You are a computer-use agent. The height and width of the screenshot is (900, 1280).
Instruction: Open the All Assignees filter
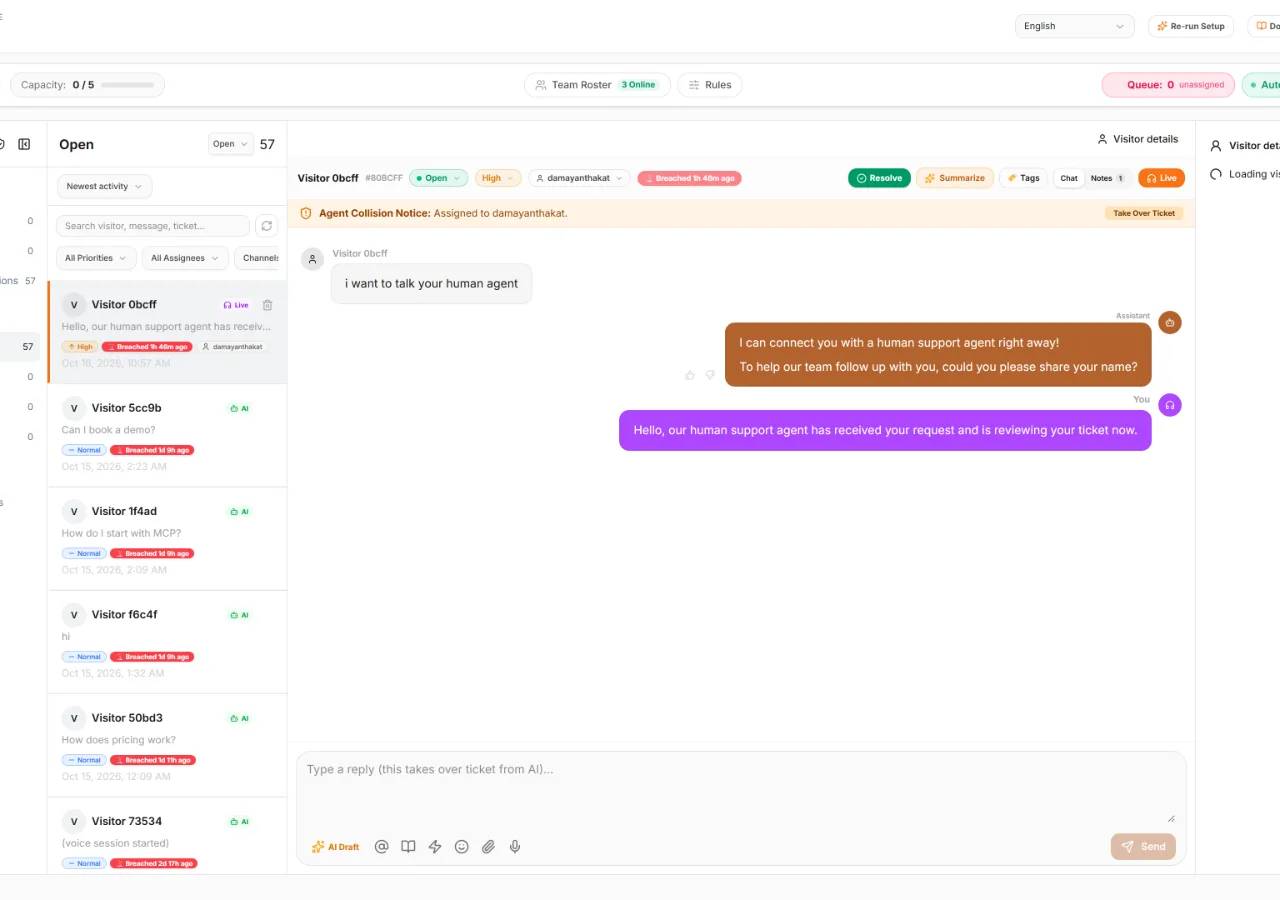185,258
